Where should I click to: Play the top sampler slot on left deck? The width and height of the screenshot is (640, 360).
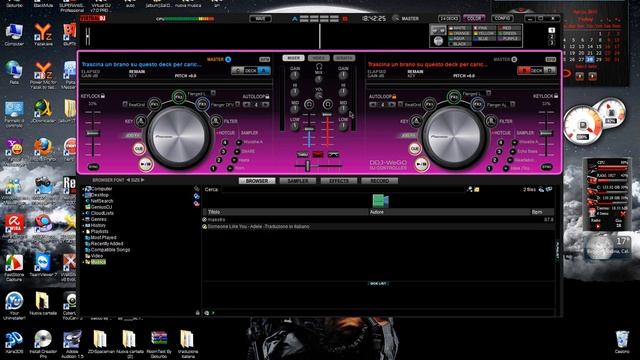(x=239, y=142)
